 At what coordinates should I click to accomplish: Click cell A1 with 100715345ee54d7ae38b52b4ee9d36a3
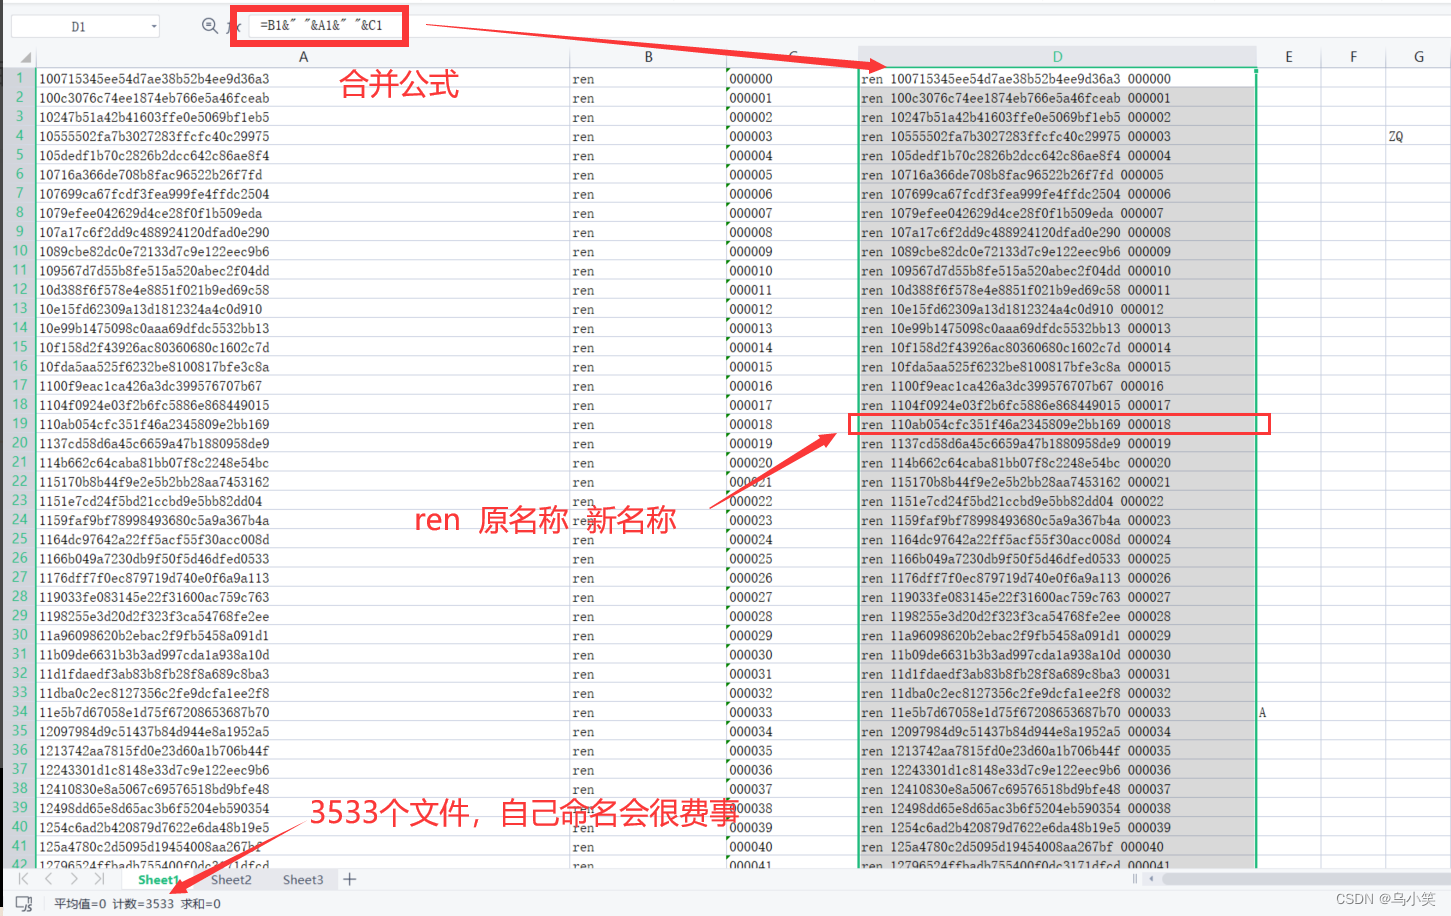303,79
